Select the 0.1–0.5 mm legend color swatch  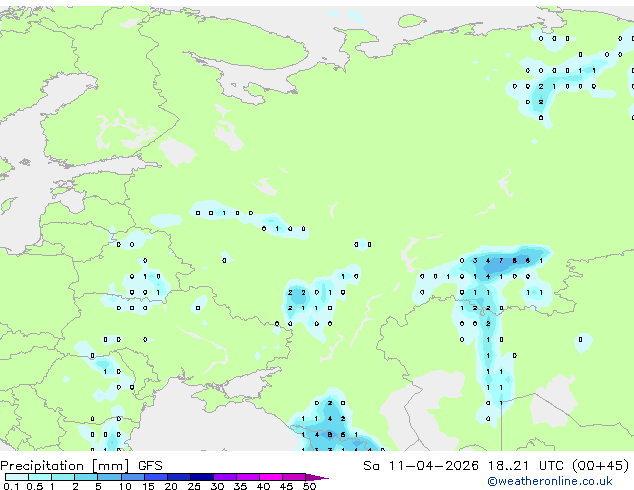coord(17,477)
